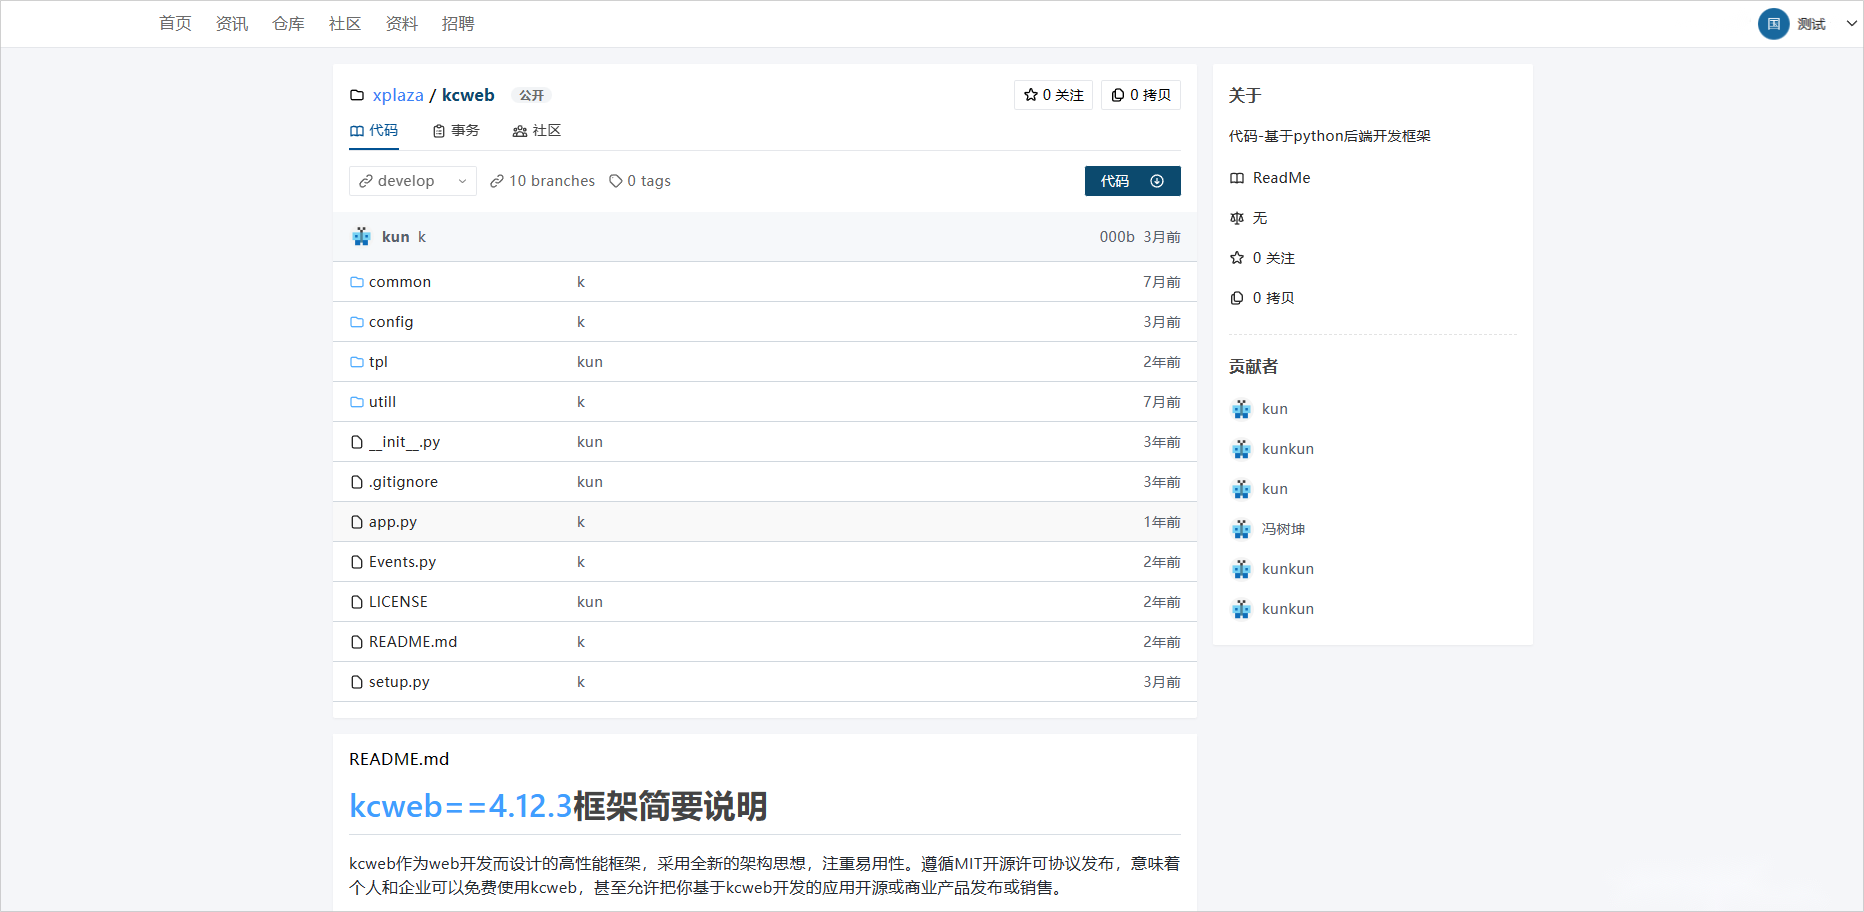Open contributor 冯树坤 profile

coord(1283,529)
